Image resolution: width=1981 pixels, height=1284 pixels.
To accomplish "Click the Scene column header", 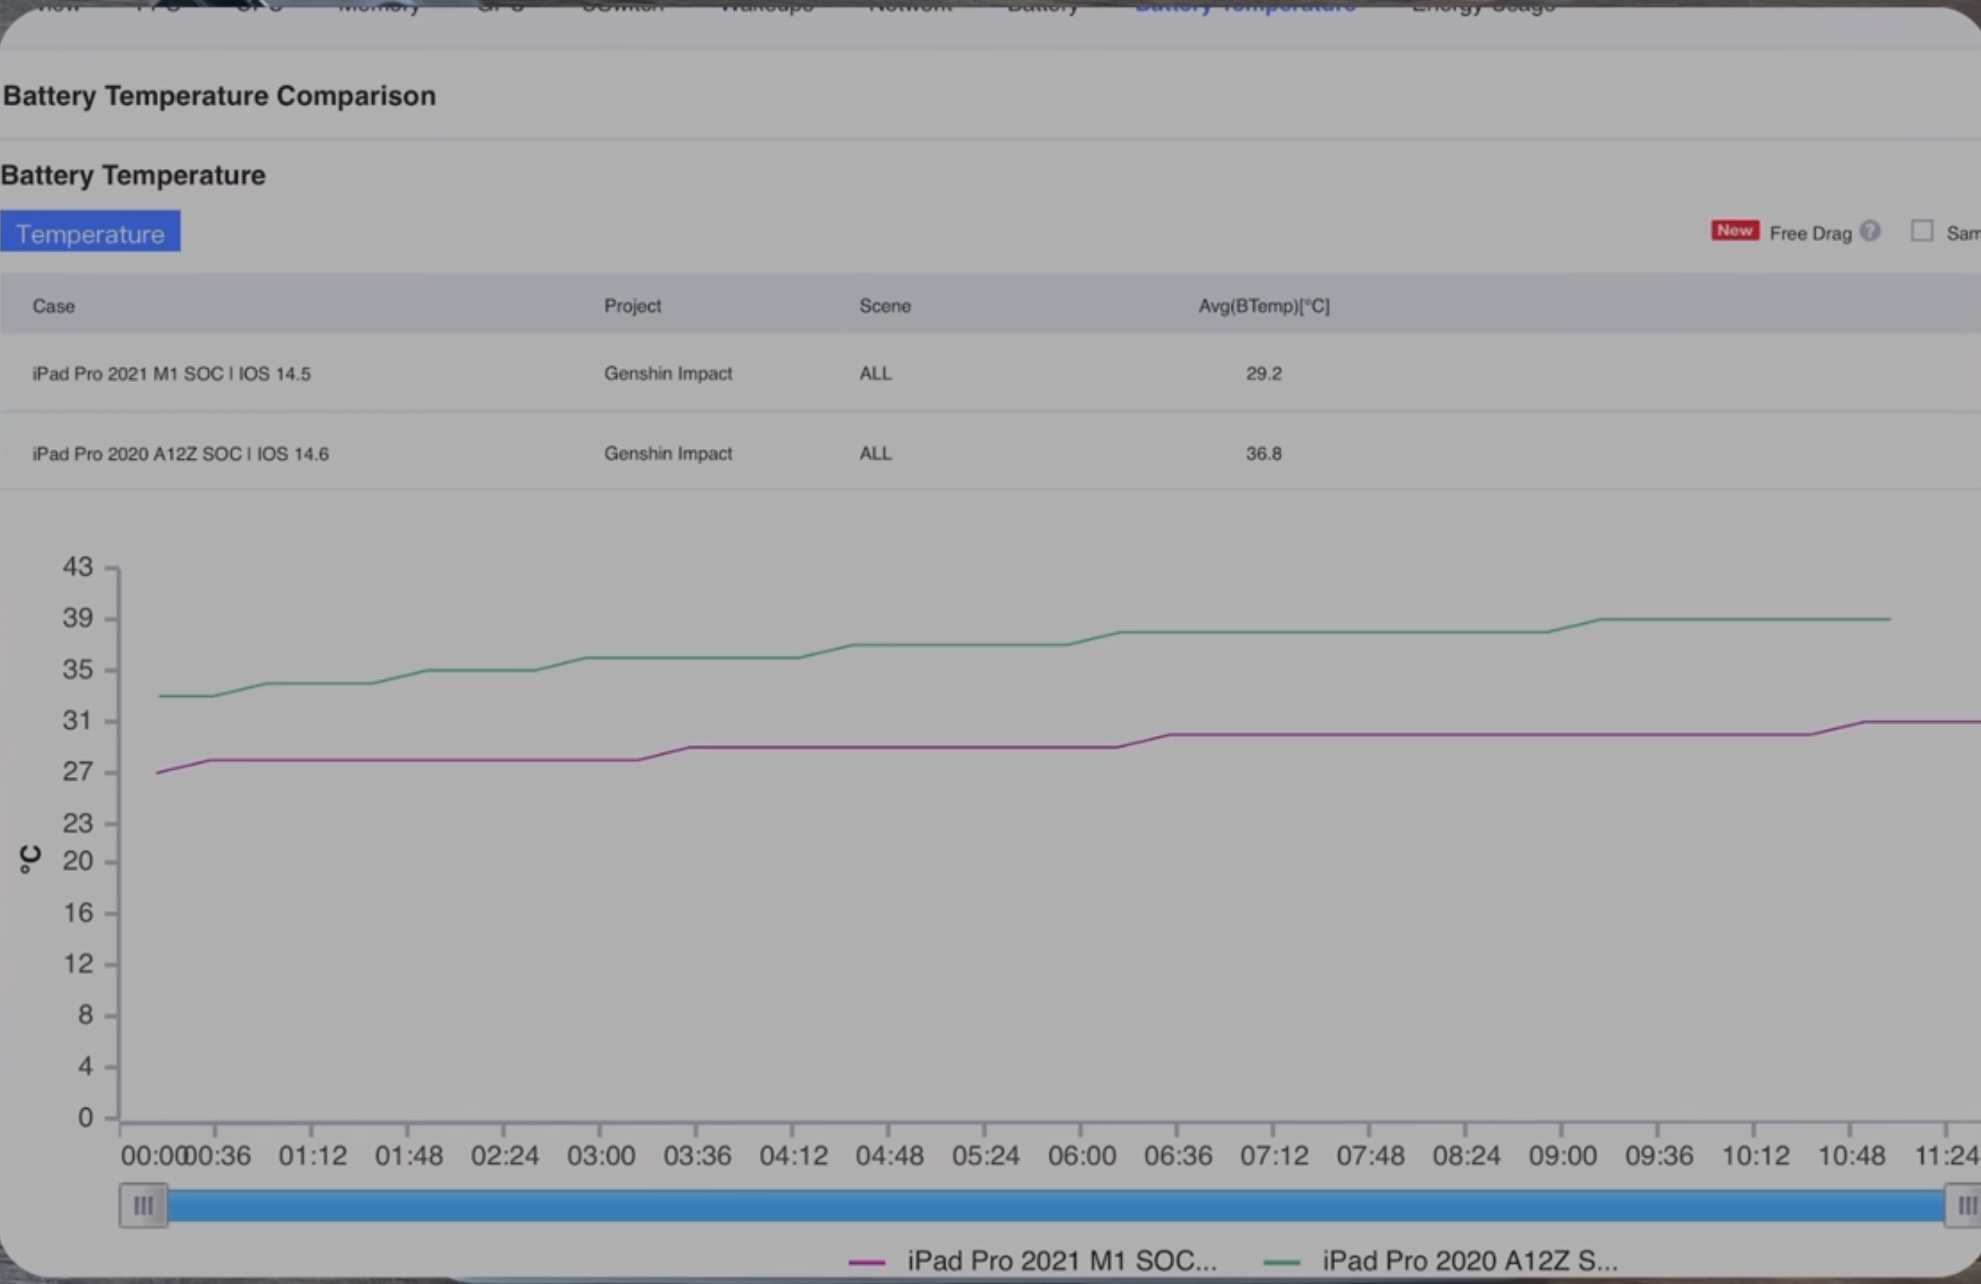I will coord(884,306).
